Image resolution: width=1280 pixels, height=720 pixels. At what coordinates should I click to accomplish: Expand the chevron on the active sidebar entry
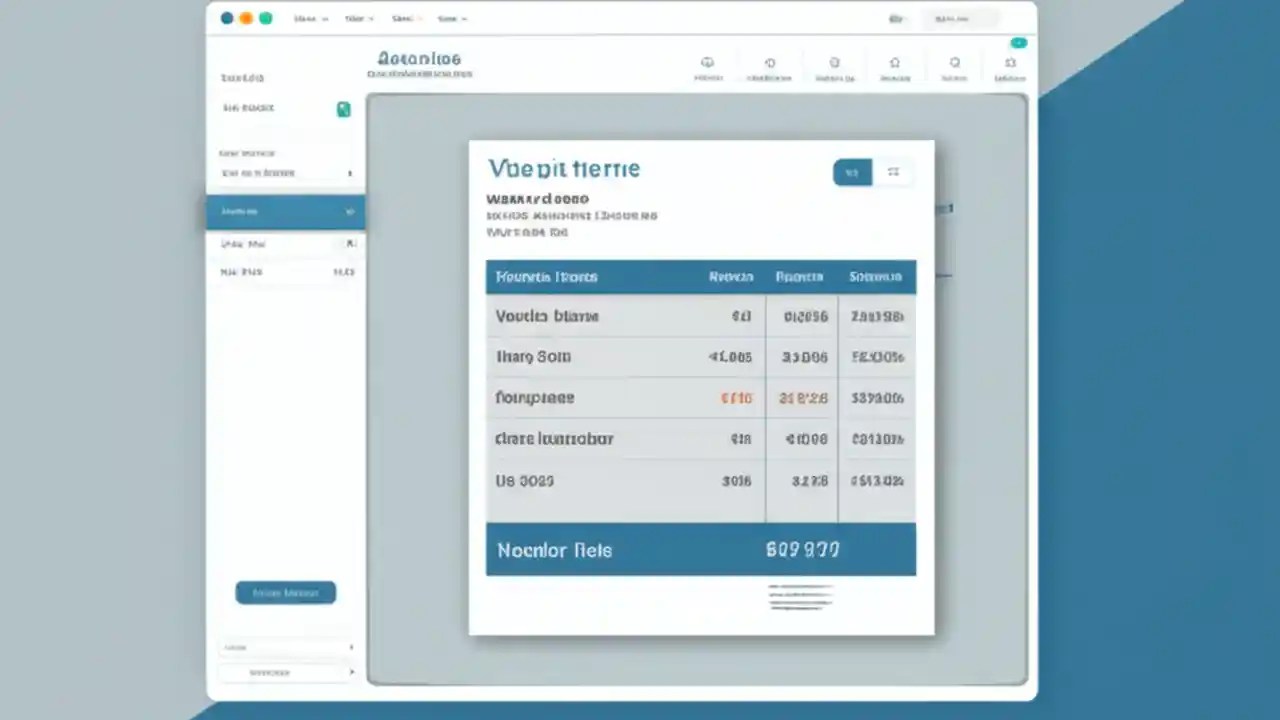[349, 211]
